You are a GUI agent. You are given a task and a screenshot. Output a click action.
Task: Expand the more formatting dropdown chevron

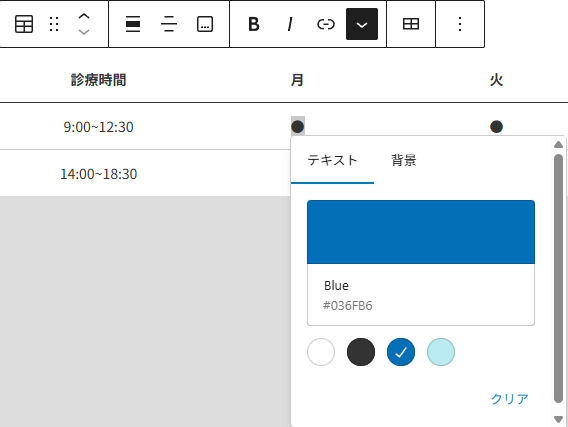click(x=362, y=24)
